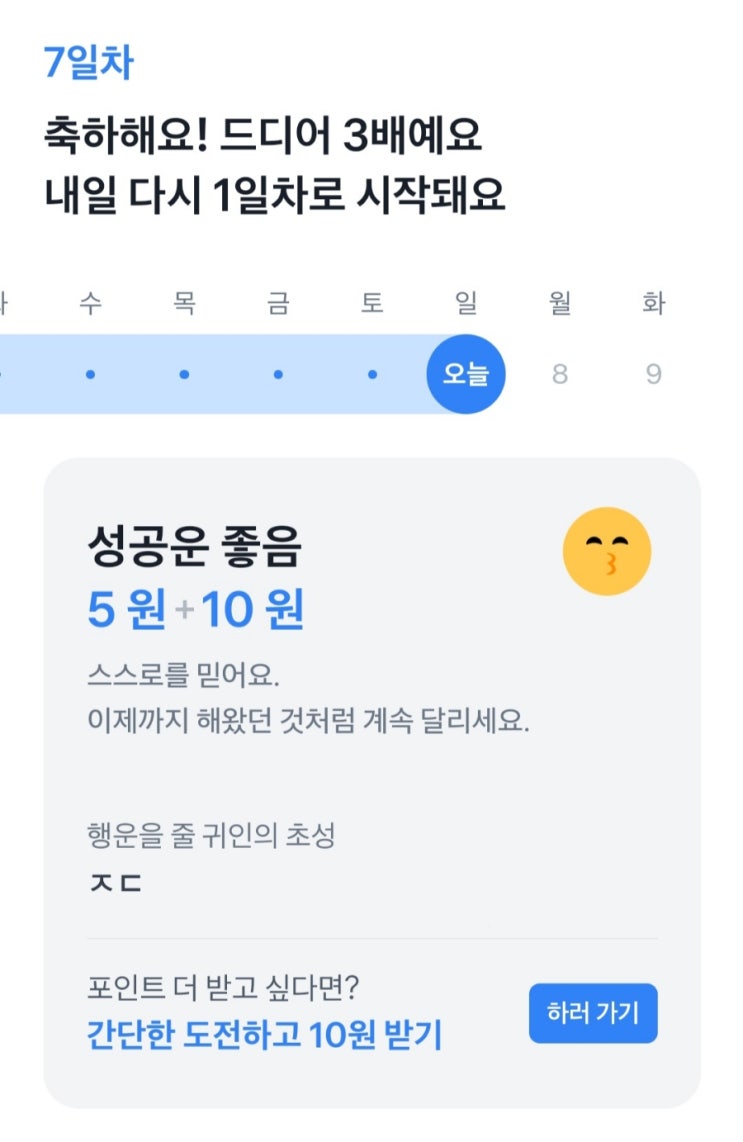Tap the dot under 토

(372, 374)
